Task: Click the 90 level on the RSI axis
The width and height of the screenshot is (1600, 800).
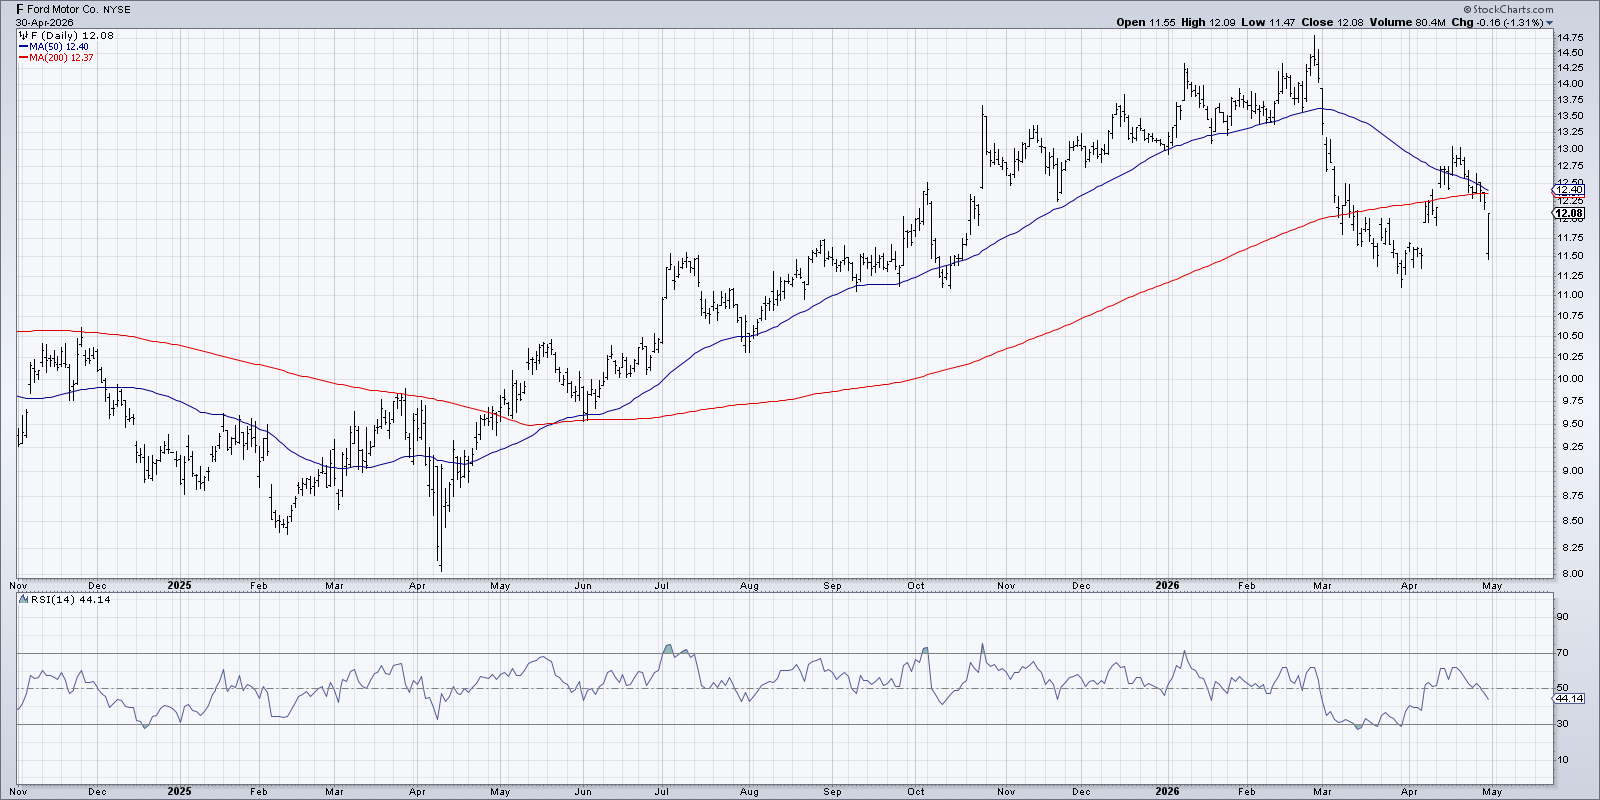Action: (1562, 617)
